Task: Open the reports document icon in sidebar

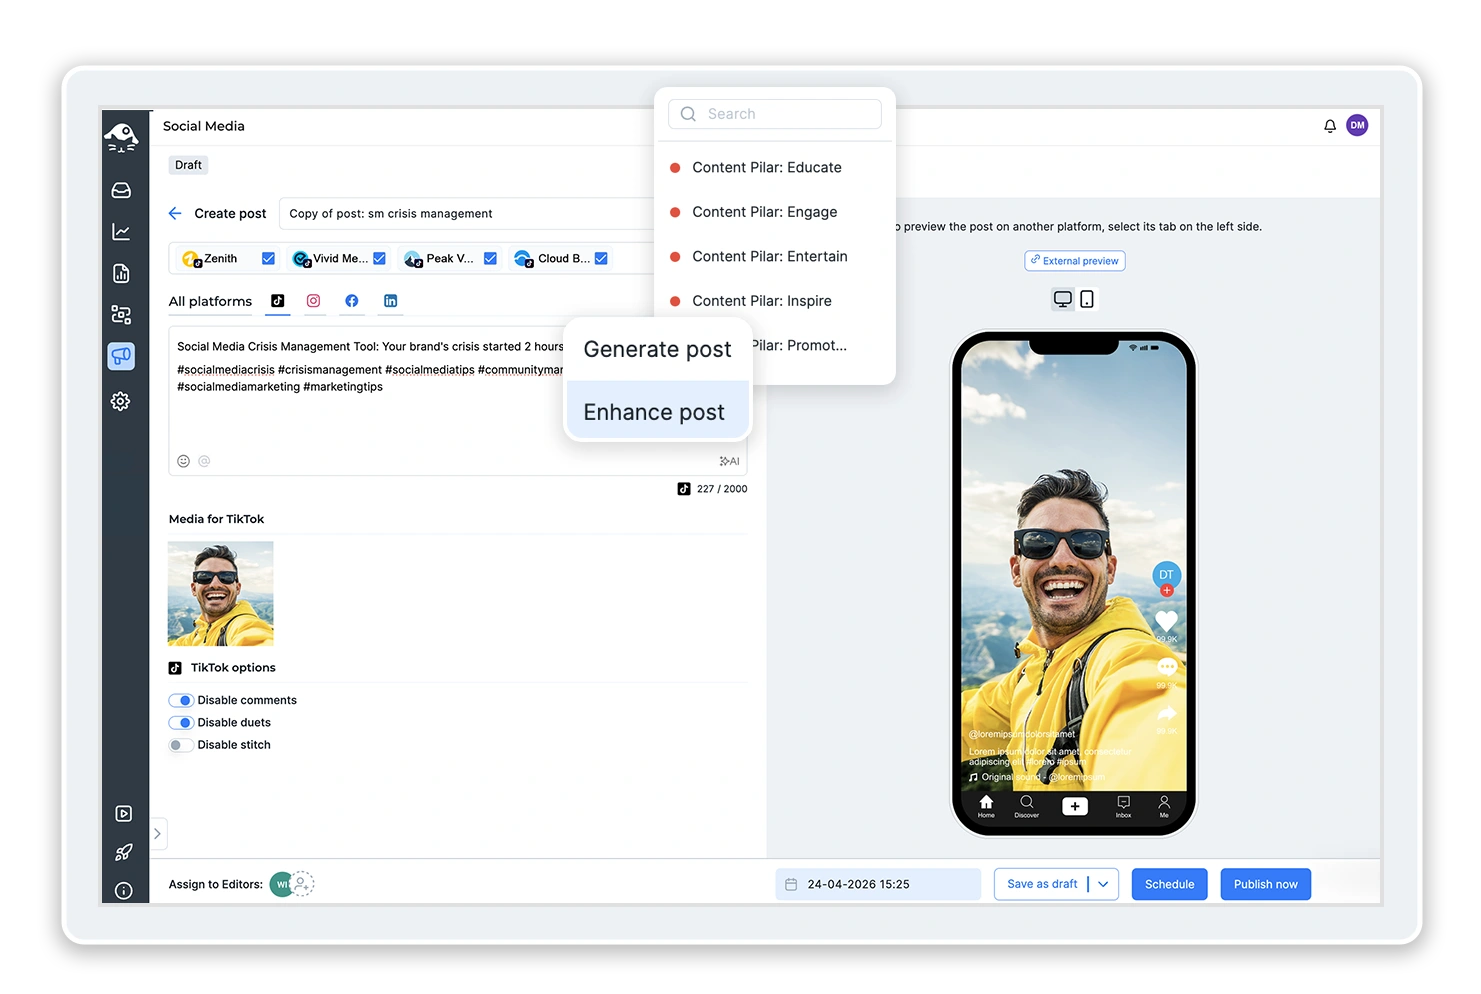Action: (x=121, y=273)
